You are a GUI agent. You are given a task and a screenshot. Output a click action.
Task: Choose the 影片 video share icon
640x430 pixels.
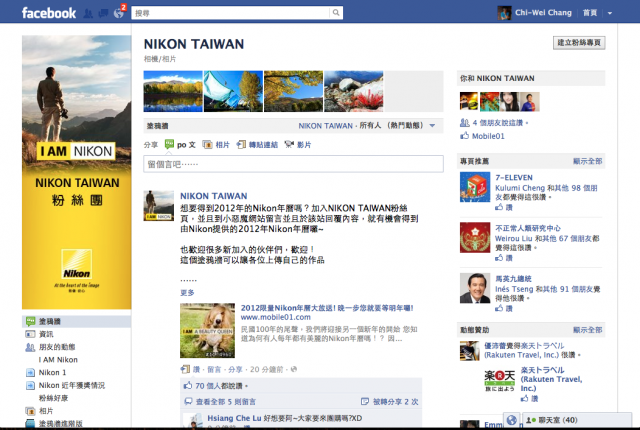click(x=289, y=144)
